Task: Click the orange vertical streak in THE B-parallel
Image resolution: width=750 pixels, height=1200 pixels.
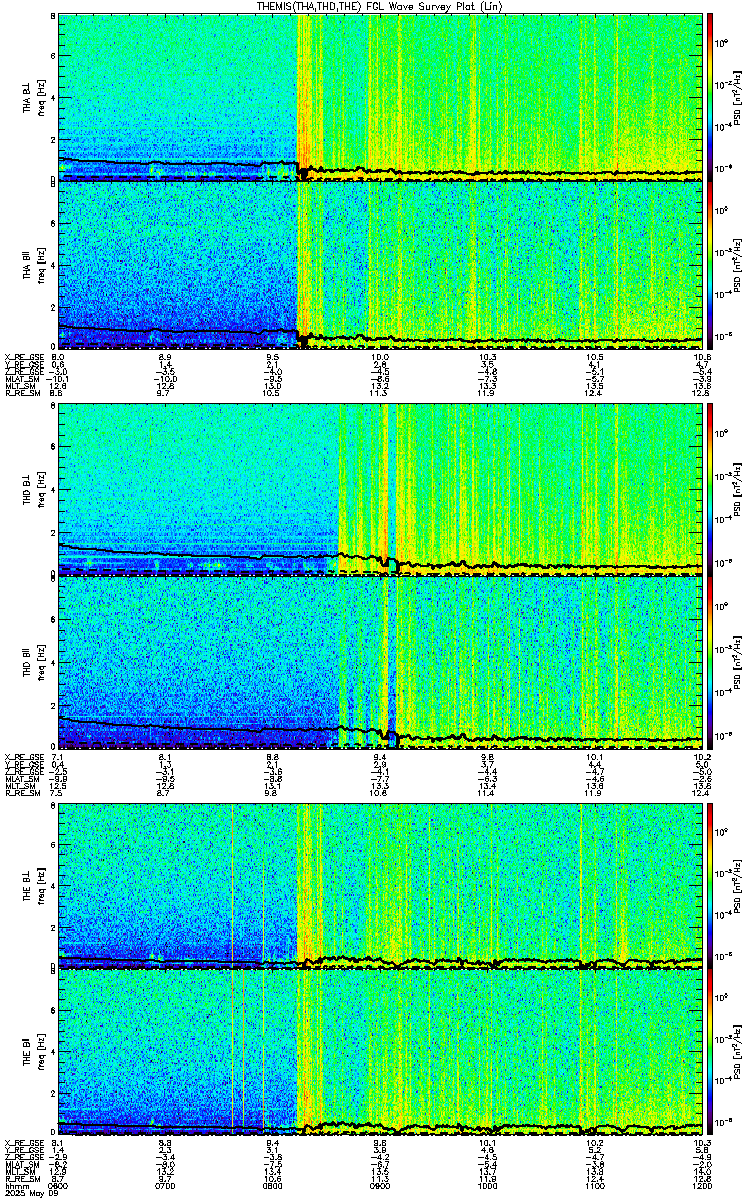Action: tap(232, 1054)
